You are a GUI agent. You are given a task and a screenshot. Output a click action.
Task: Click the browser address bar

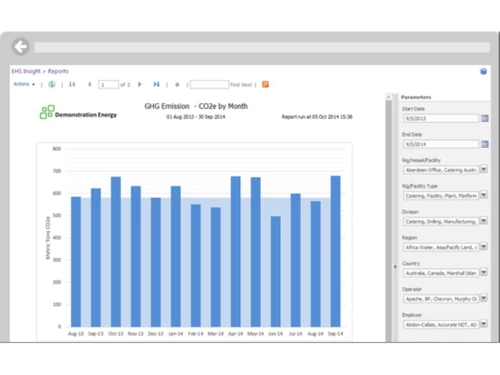[x=262, y=47]
